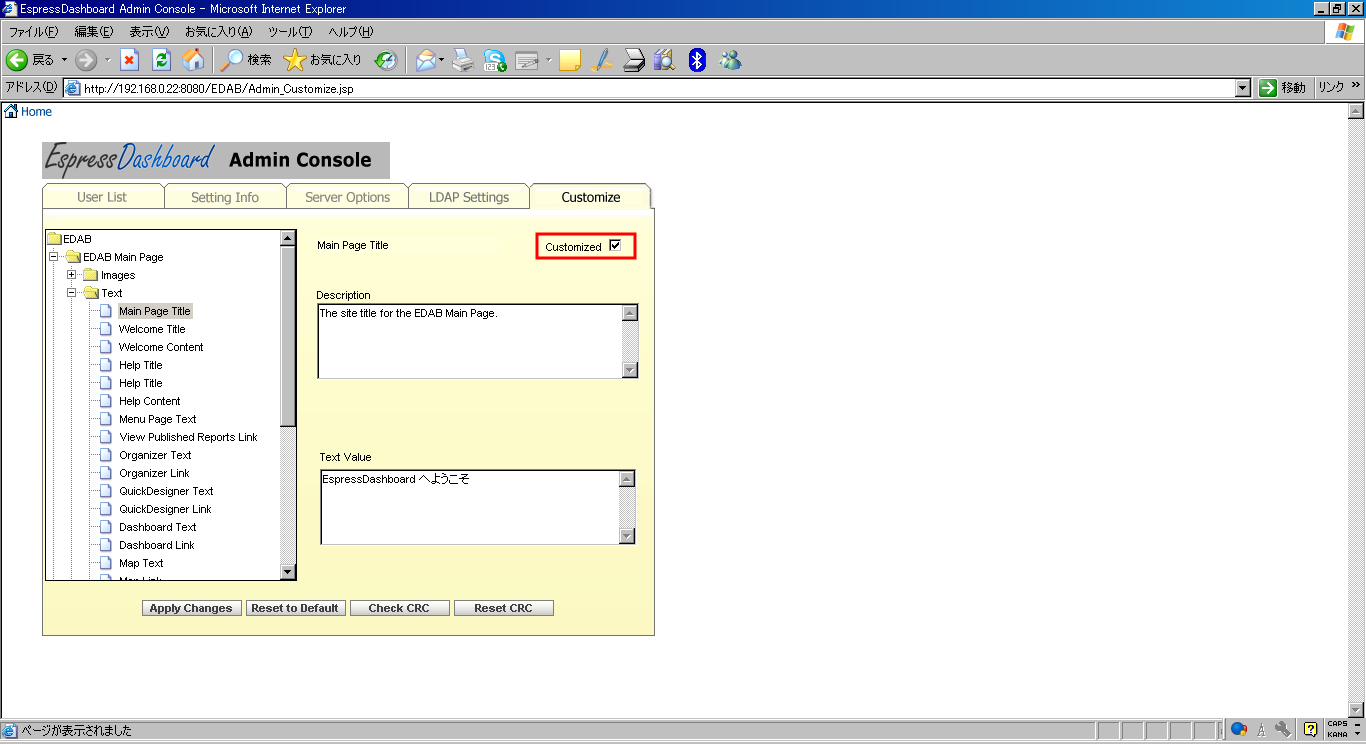Click inside the Text Value textarea

[x=470, y=507]
